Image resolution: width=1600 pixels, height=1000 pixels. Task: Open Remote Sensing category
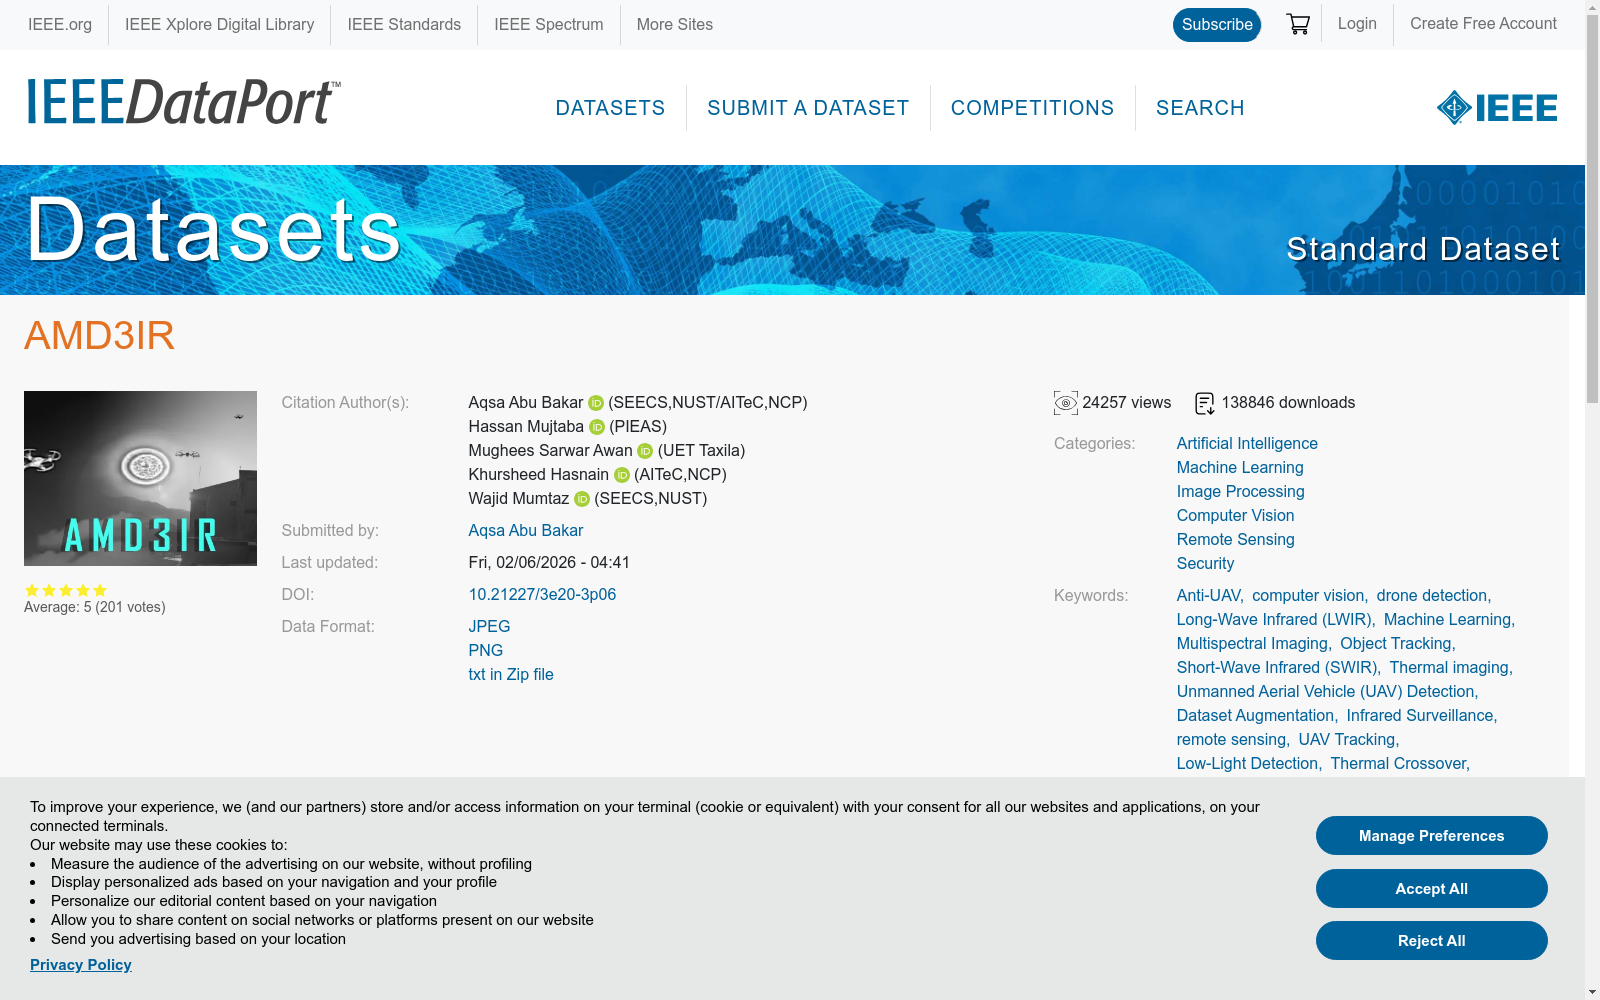(1236, 540)
